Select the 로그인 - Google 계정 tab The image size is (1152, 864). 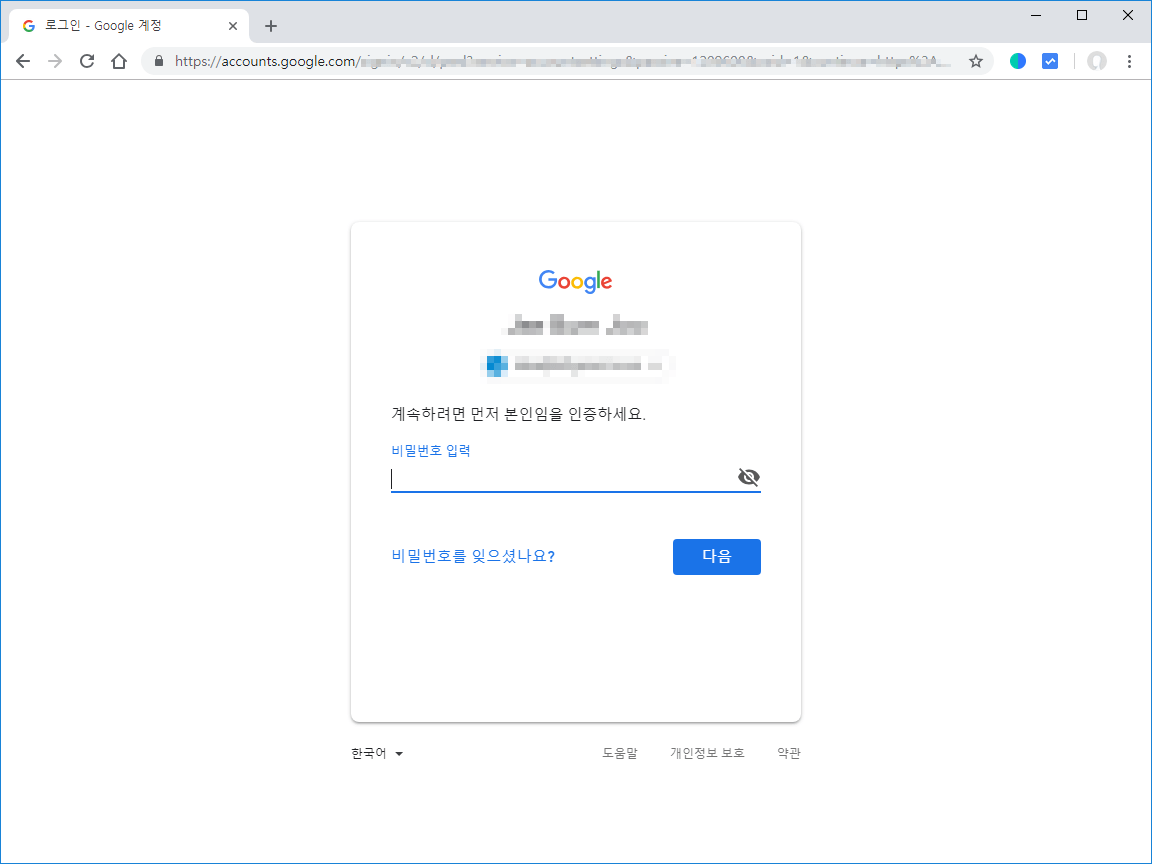(129, 26)
